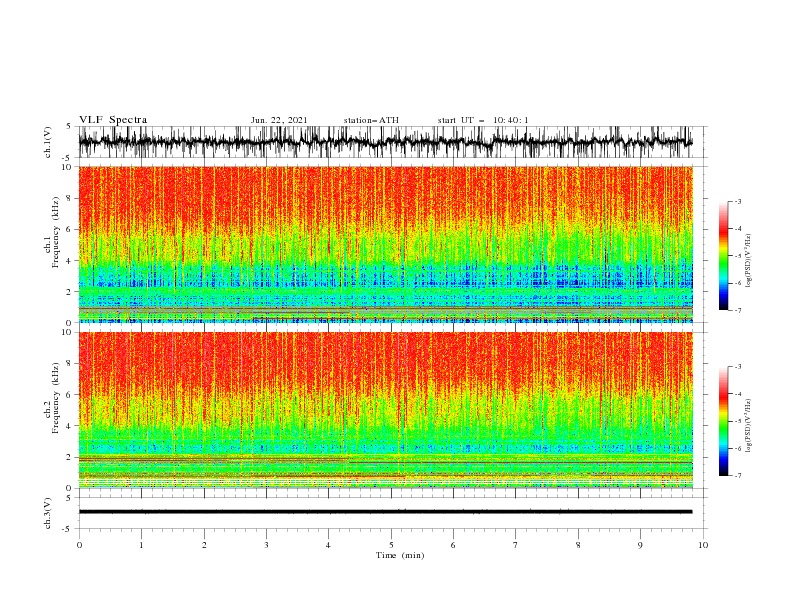Click the ch.3 flat voltage trace
This screenshot has height=612, width=792.
point(385,512)
